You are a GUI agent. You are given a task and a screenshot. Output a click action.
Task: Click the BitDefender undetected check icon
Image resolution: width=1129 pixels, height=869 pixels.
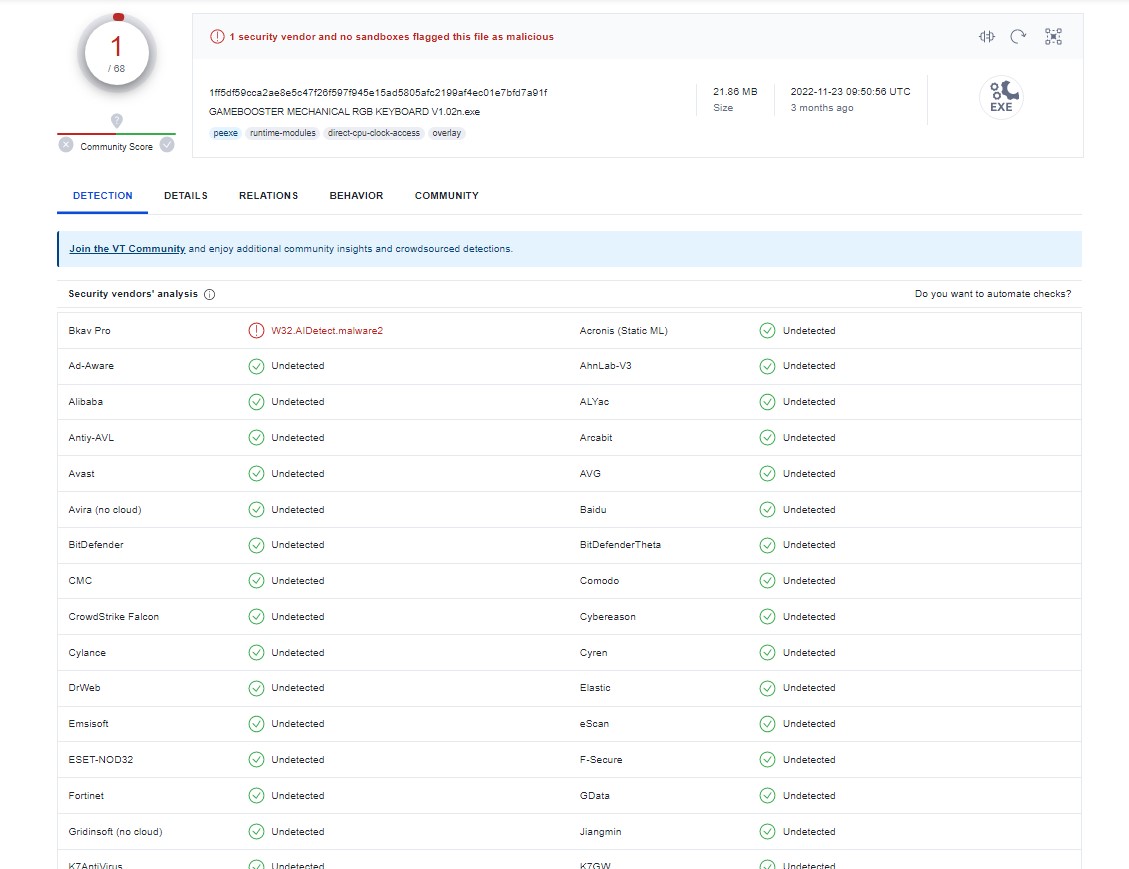256,545
